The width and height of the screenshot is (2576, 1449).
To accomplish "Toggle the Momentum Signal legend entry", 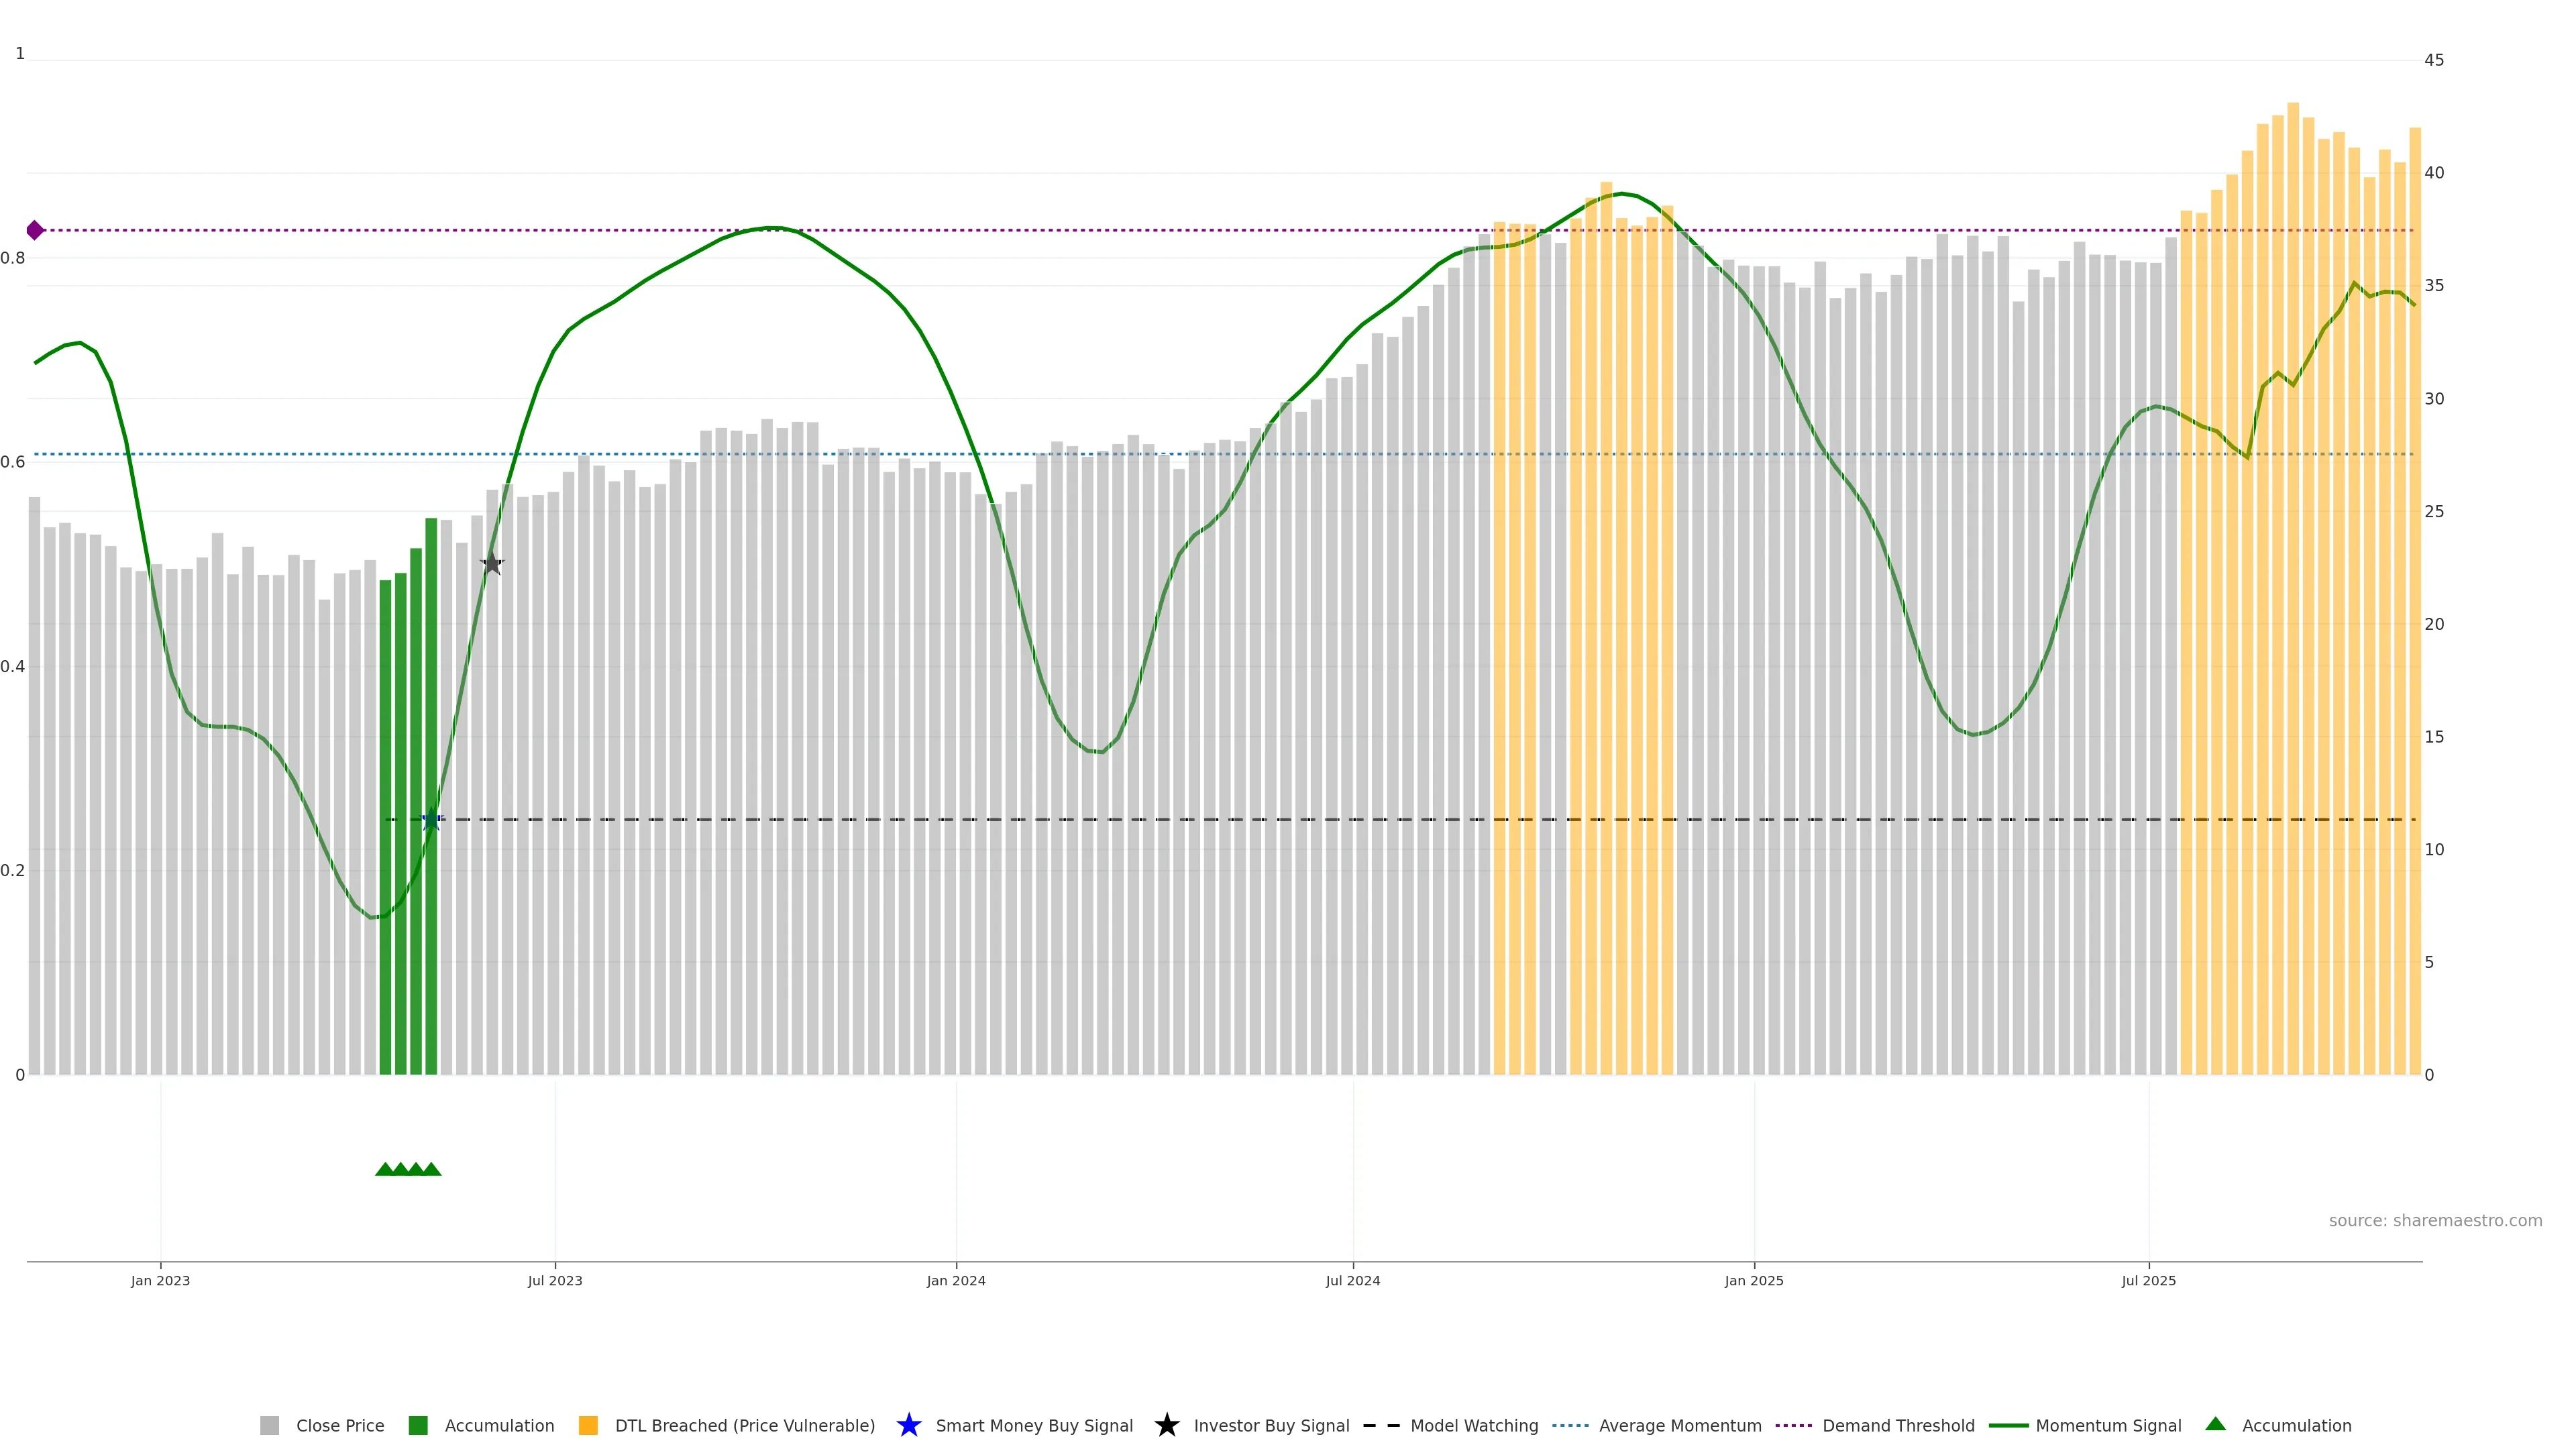I will tap(2108, 1426).
